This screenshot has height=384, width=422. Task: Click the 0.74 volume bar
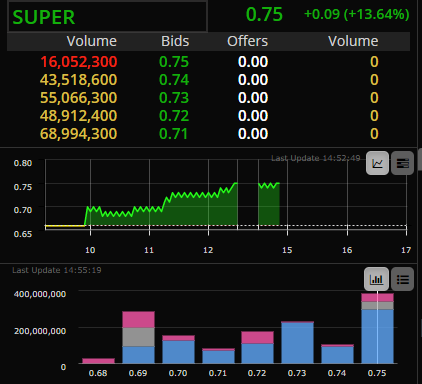point(337,354)
